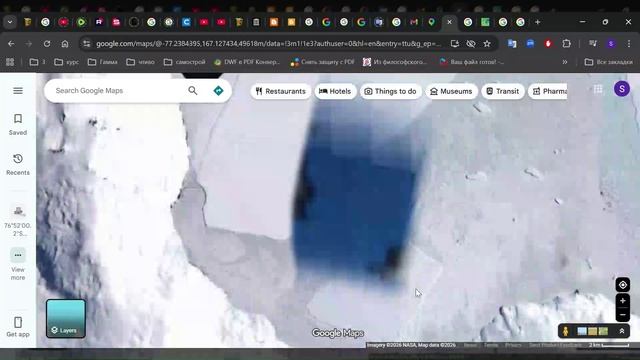Viewport: 640px width, 360px height.
Task: Select the Things to do chip
Action: [390, 91]
